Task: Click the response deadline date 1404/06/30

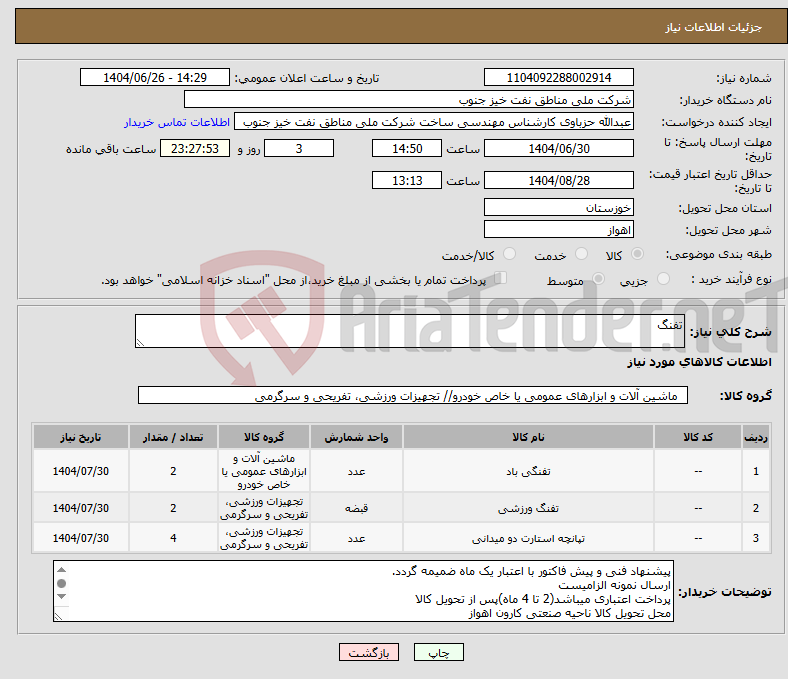Action: (558, 149)
